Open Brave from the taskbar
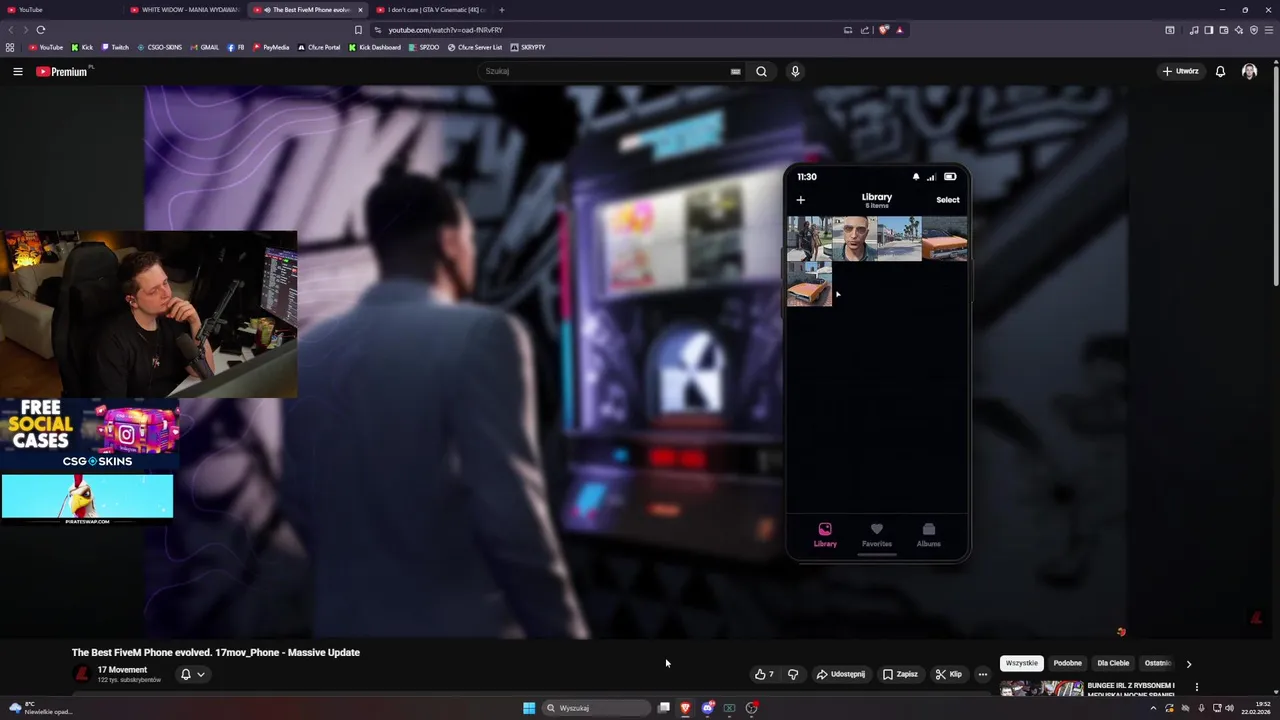The height and width of the screenshot is (720, 1280). [x=686, y=708]
